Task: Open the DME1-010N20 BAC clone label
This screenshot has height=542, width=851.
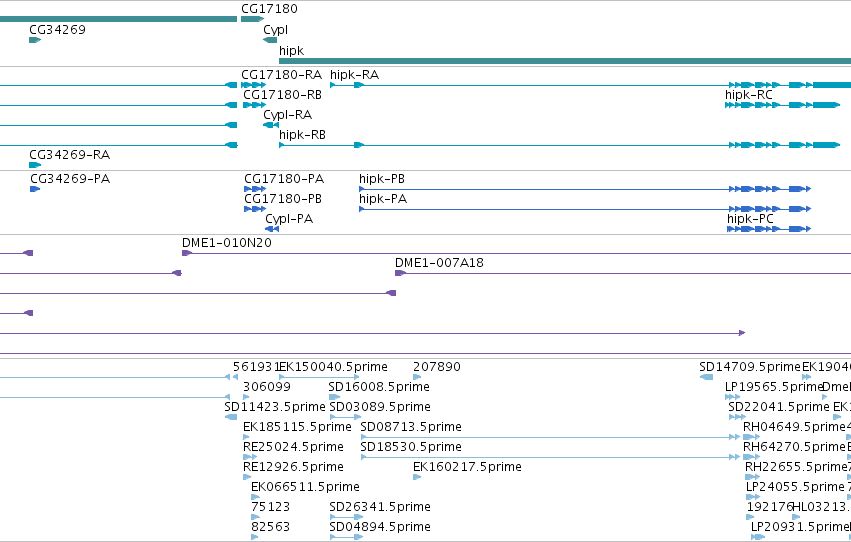Action: (227, 243)
